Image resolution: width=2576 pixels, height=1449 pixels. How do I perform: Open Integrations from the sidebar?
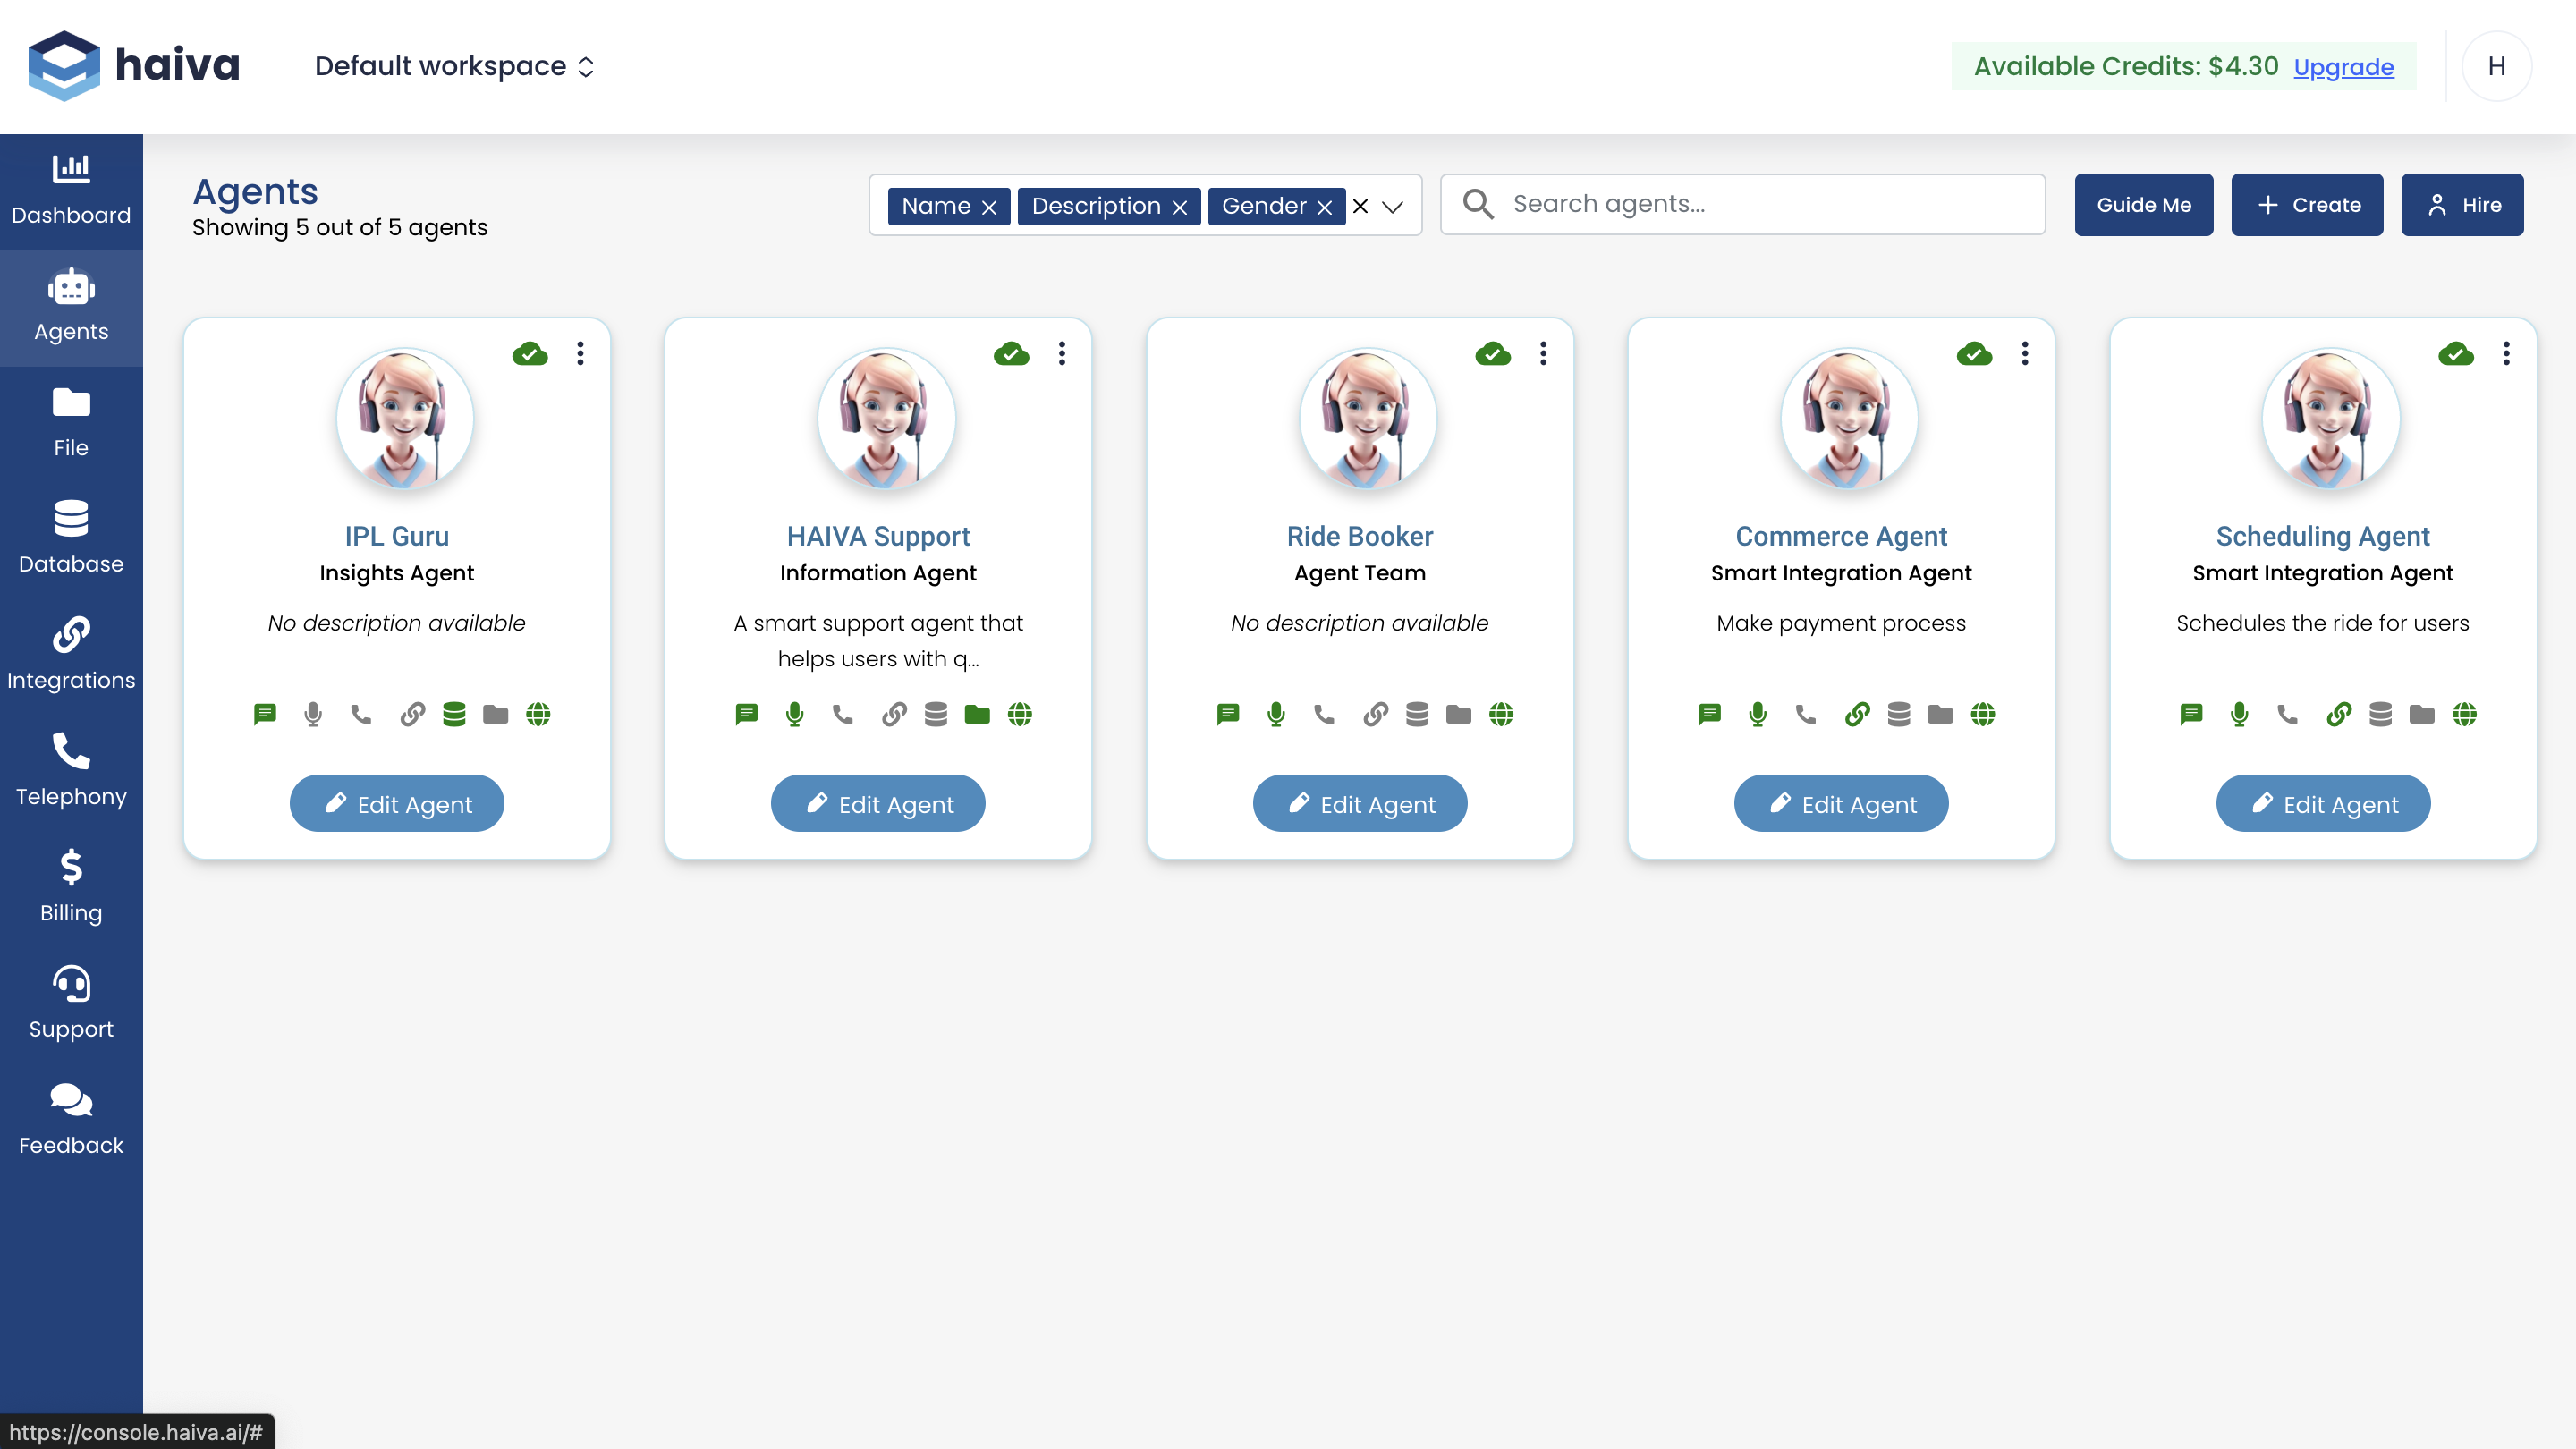(71, 654)
